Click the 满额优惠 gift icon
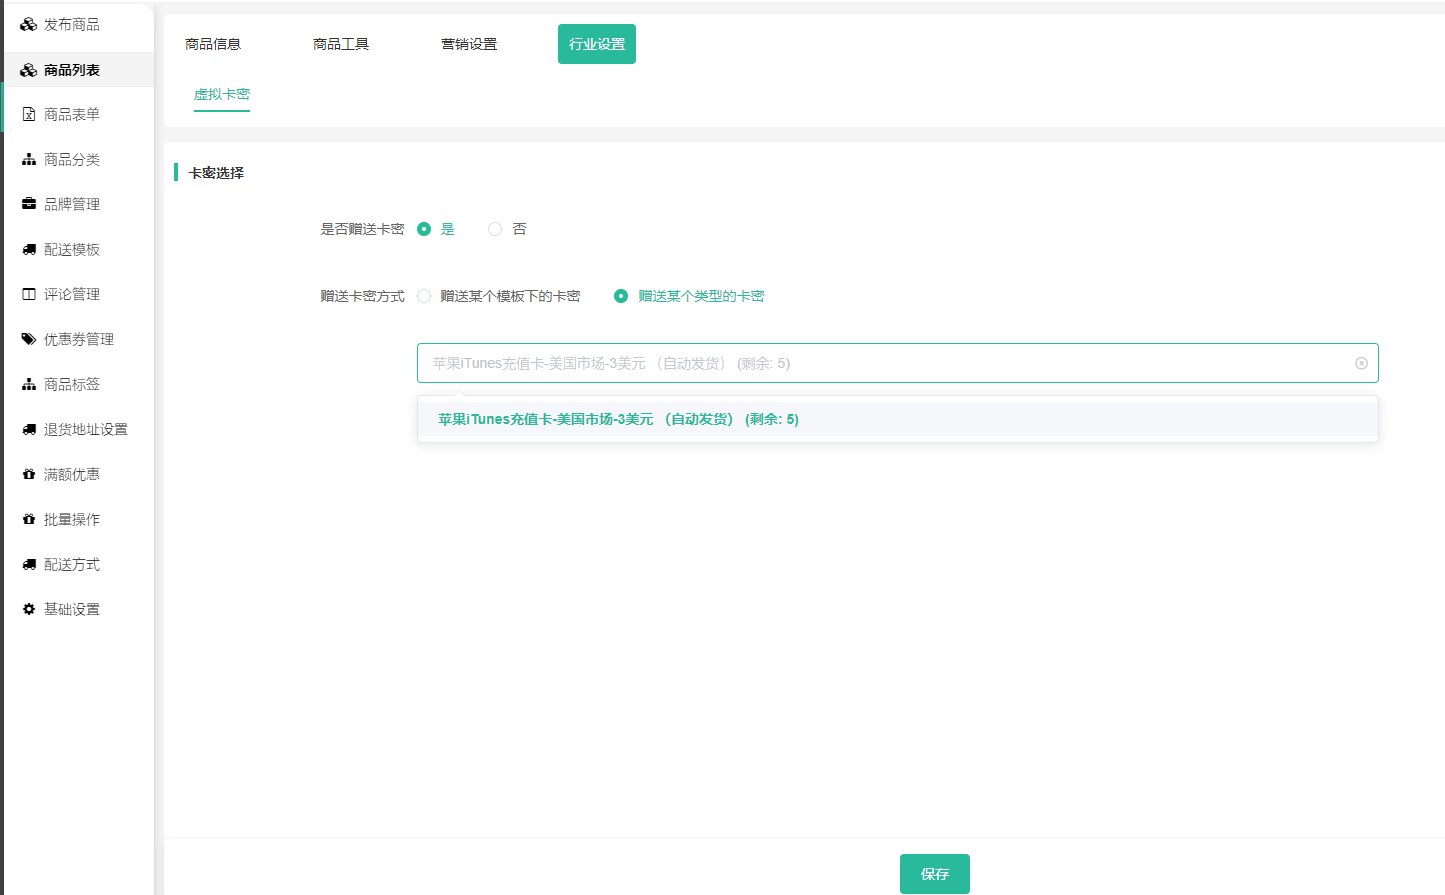This screenshot has width=1445, height=895. click(29, 474)
